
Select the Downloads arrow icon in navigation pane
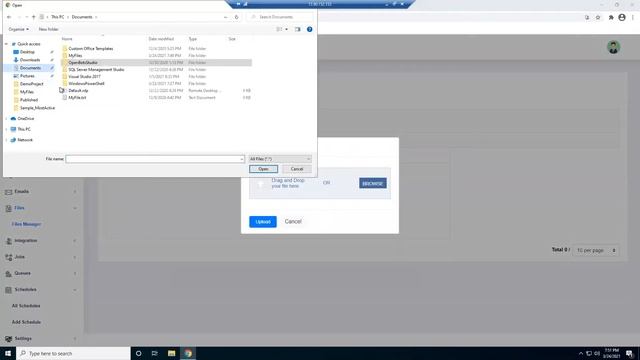click(x=16, y=60)
